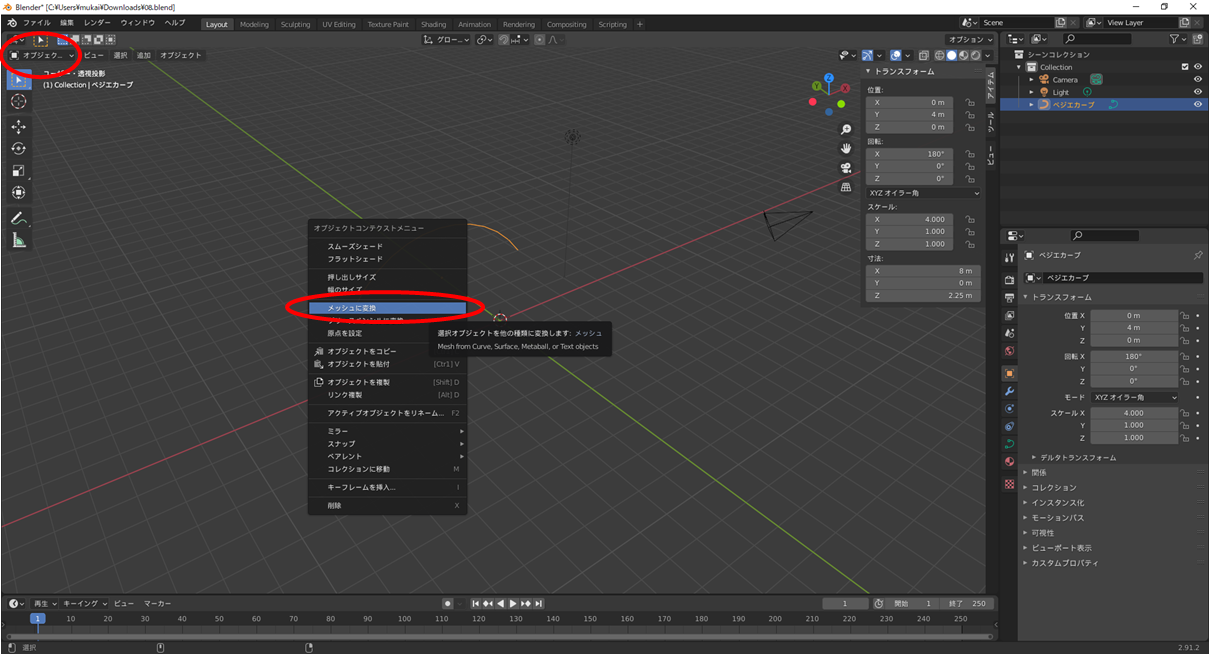Viewport: 1210px width, 654px height.
Task: Switch perspective/orthographic with grid icon
Action: [846, 186]
